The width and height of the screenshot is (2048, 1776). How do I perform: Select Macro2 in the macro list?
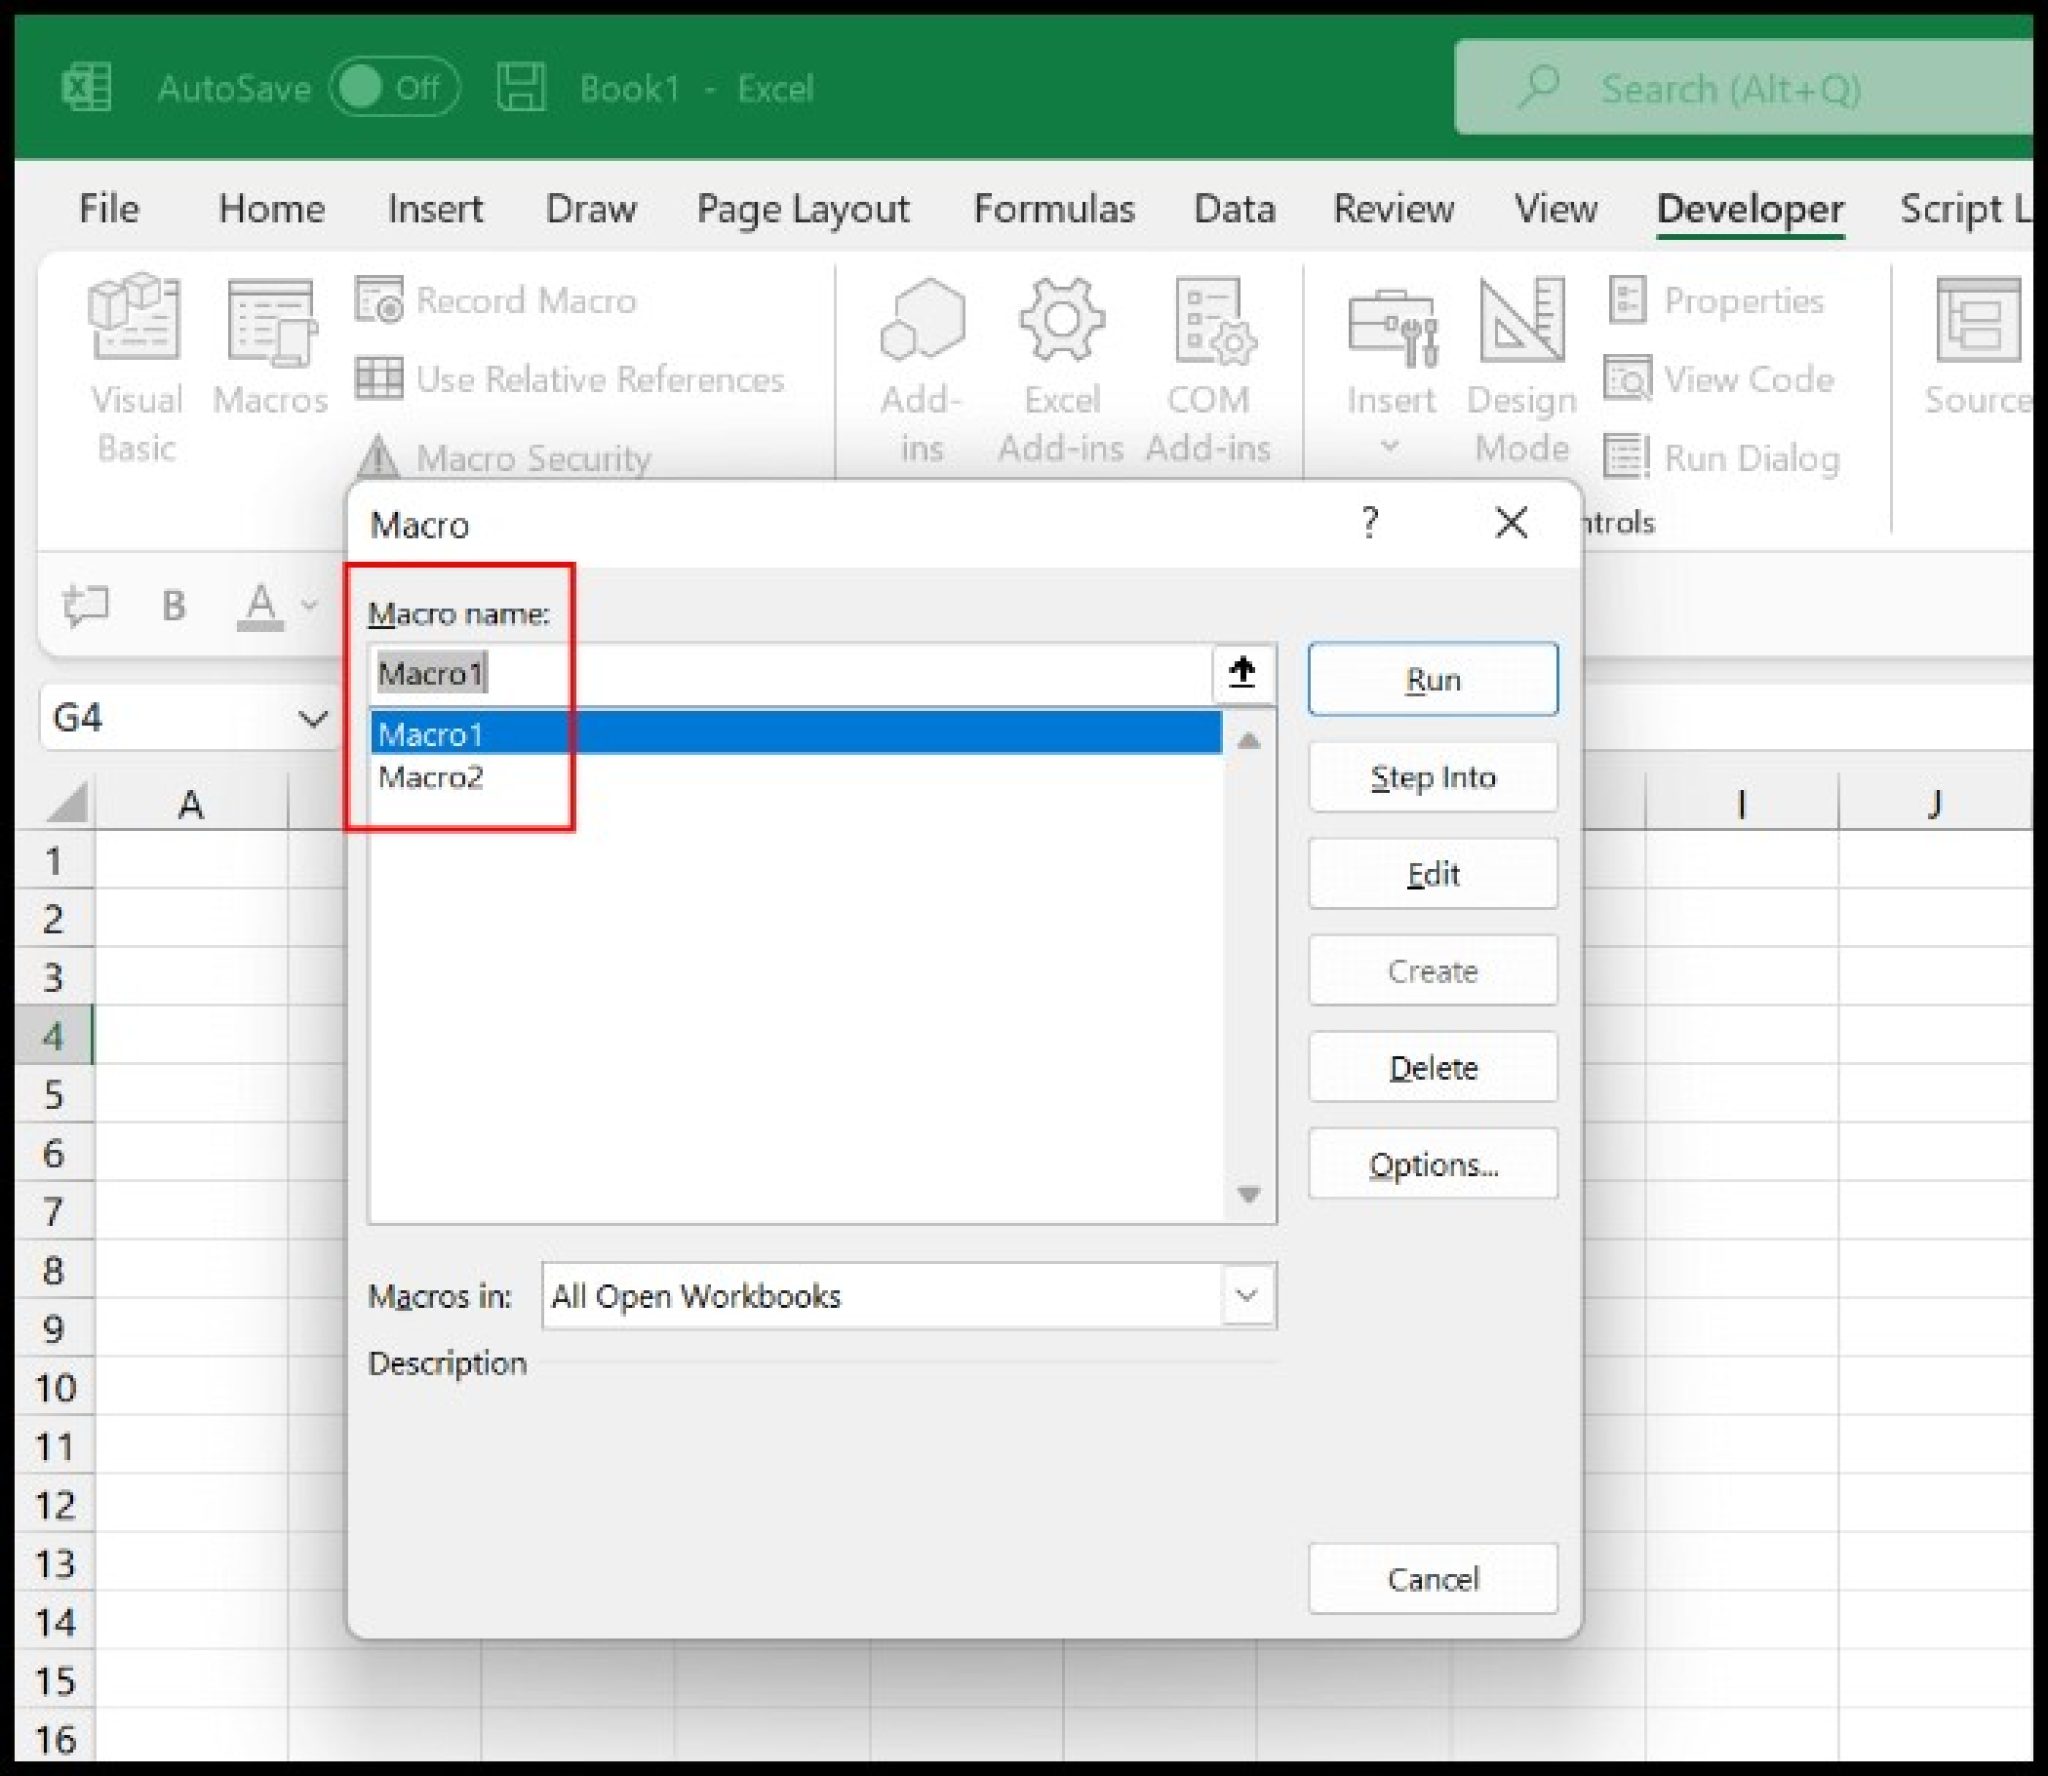point(432,777)
